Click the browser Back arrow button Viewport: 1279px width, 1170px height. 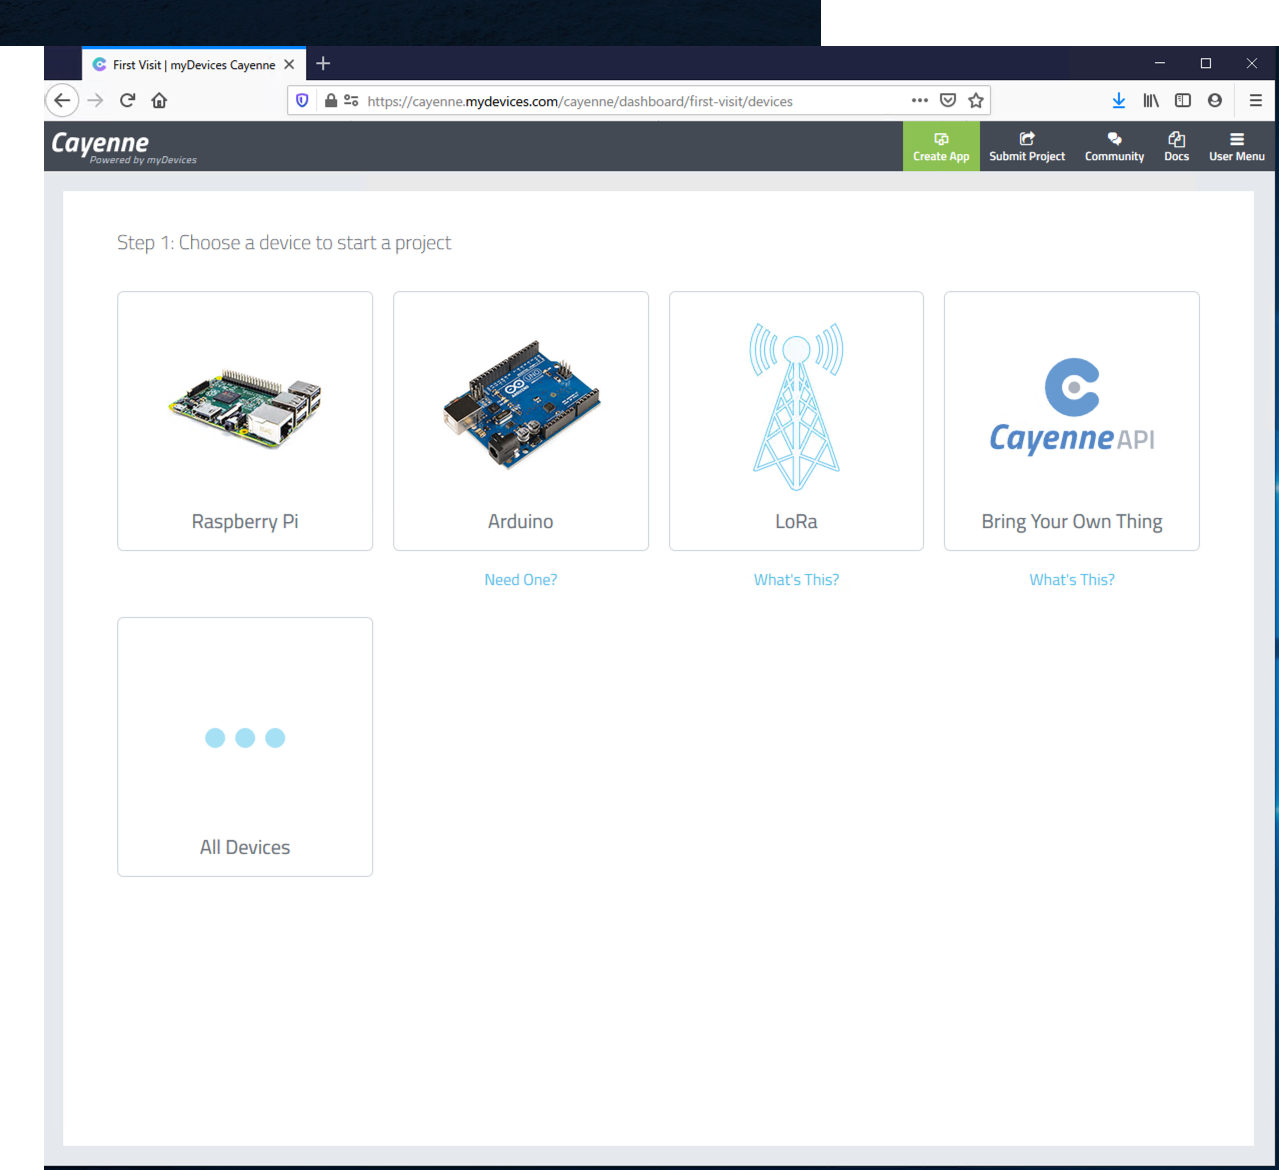[62, 100]
